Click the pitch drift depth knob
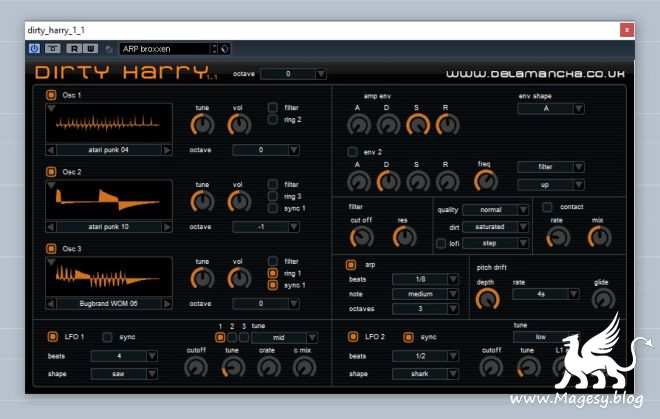660x419 pixels. tap(487, 299)
